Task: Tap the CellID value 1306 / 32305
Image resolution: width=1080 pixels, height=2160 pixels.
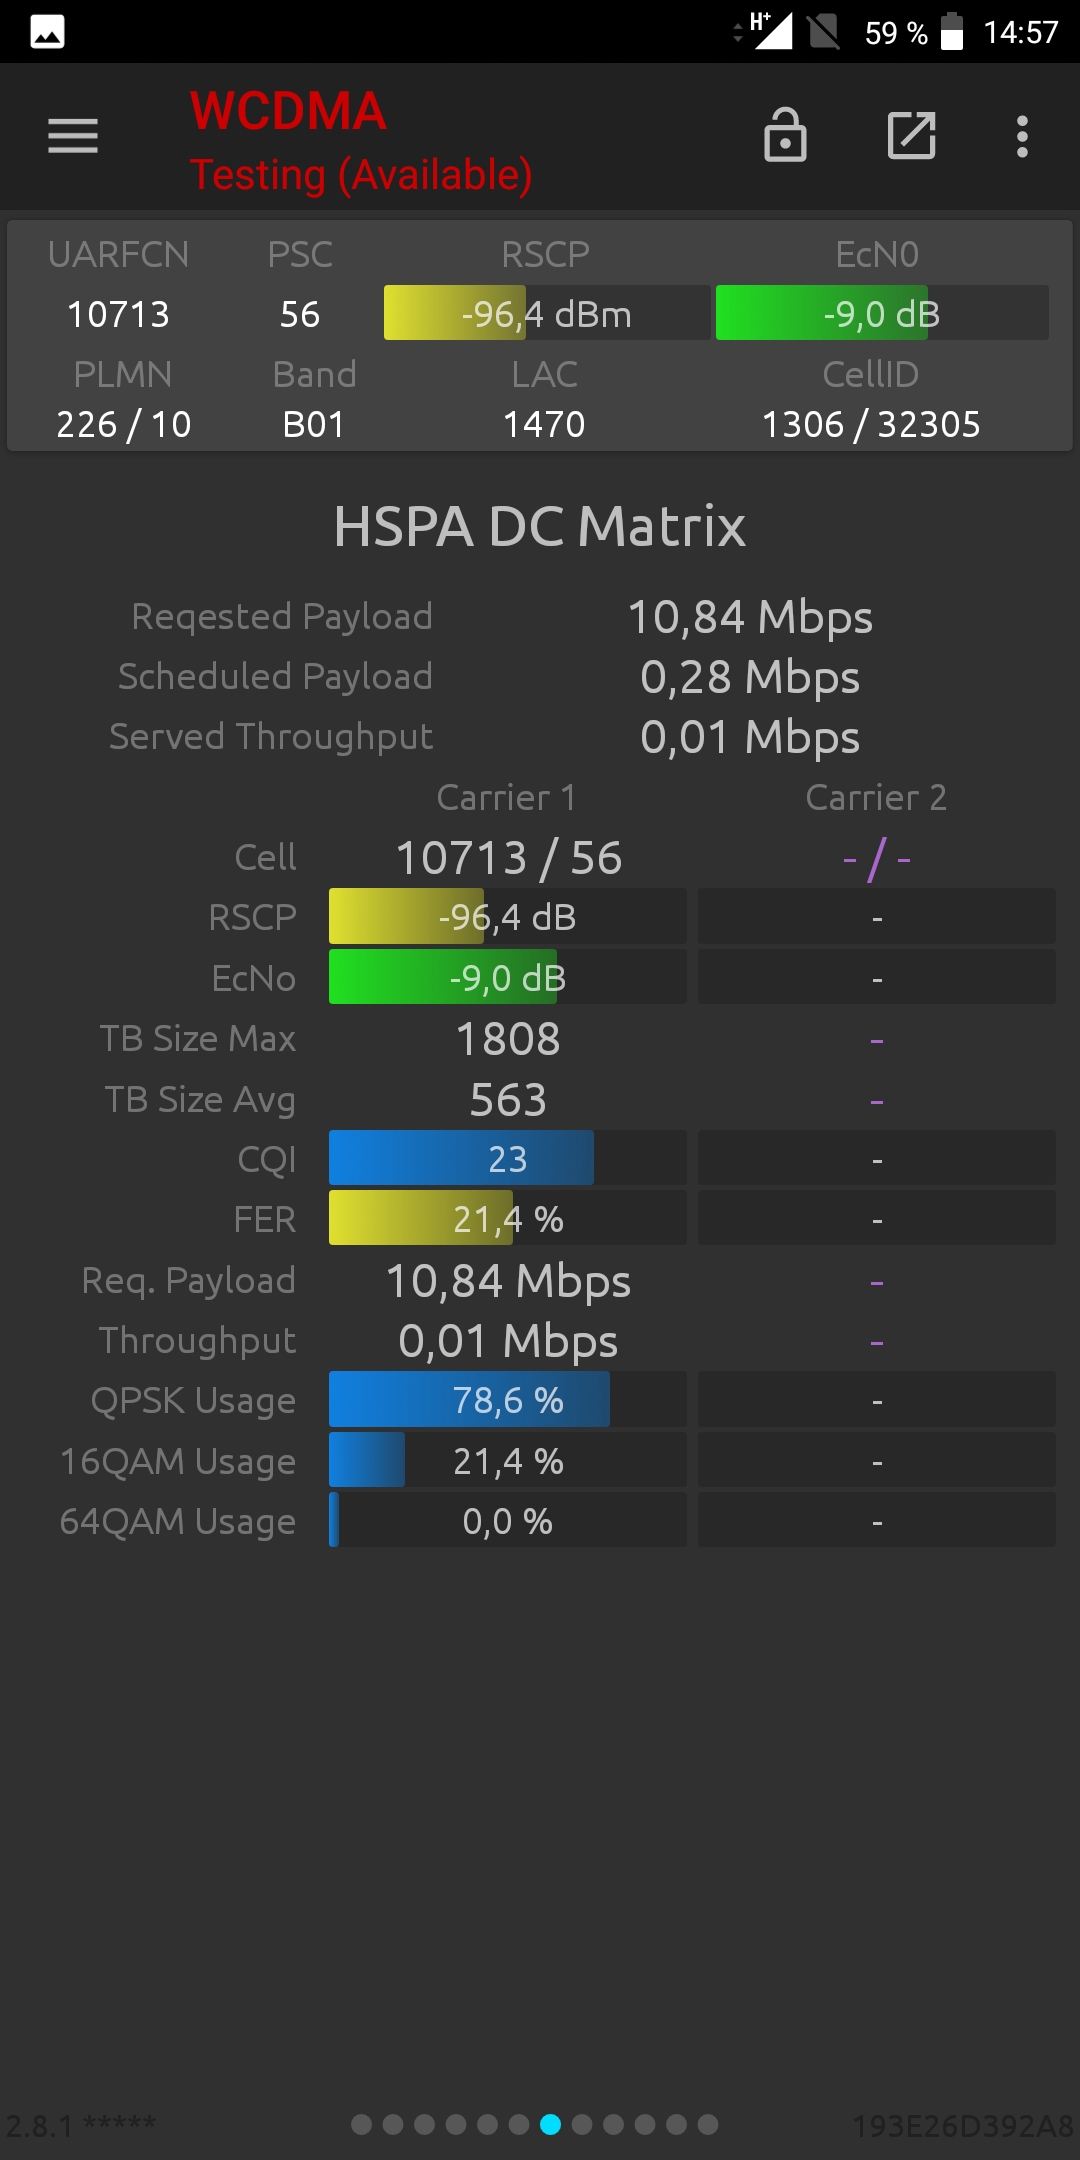Action: (x=871, y=424)
